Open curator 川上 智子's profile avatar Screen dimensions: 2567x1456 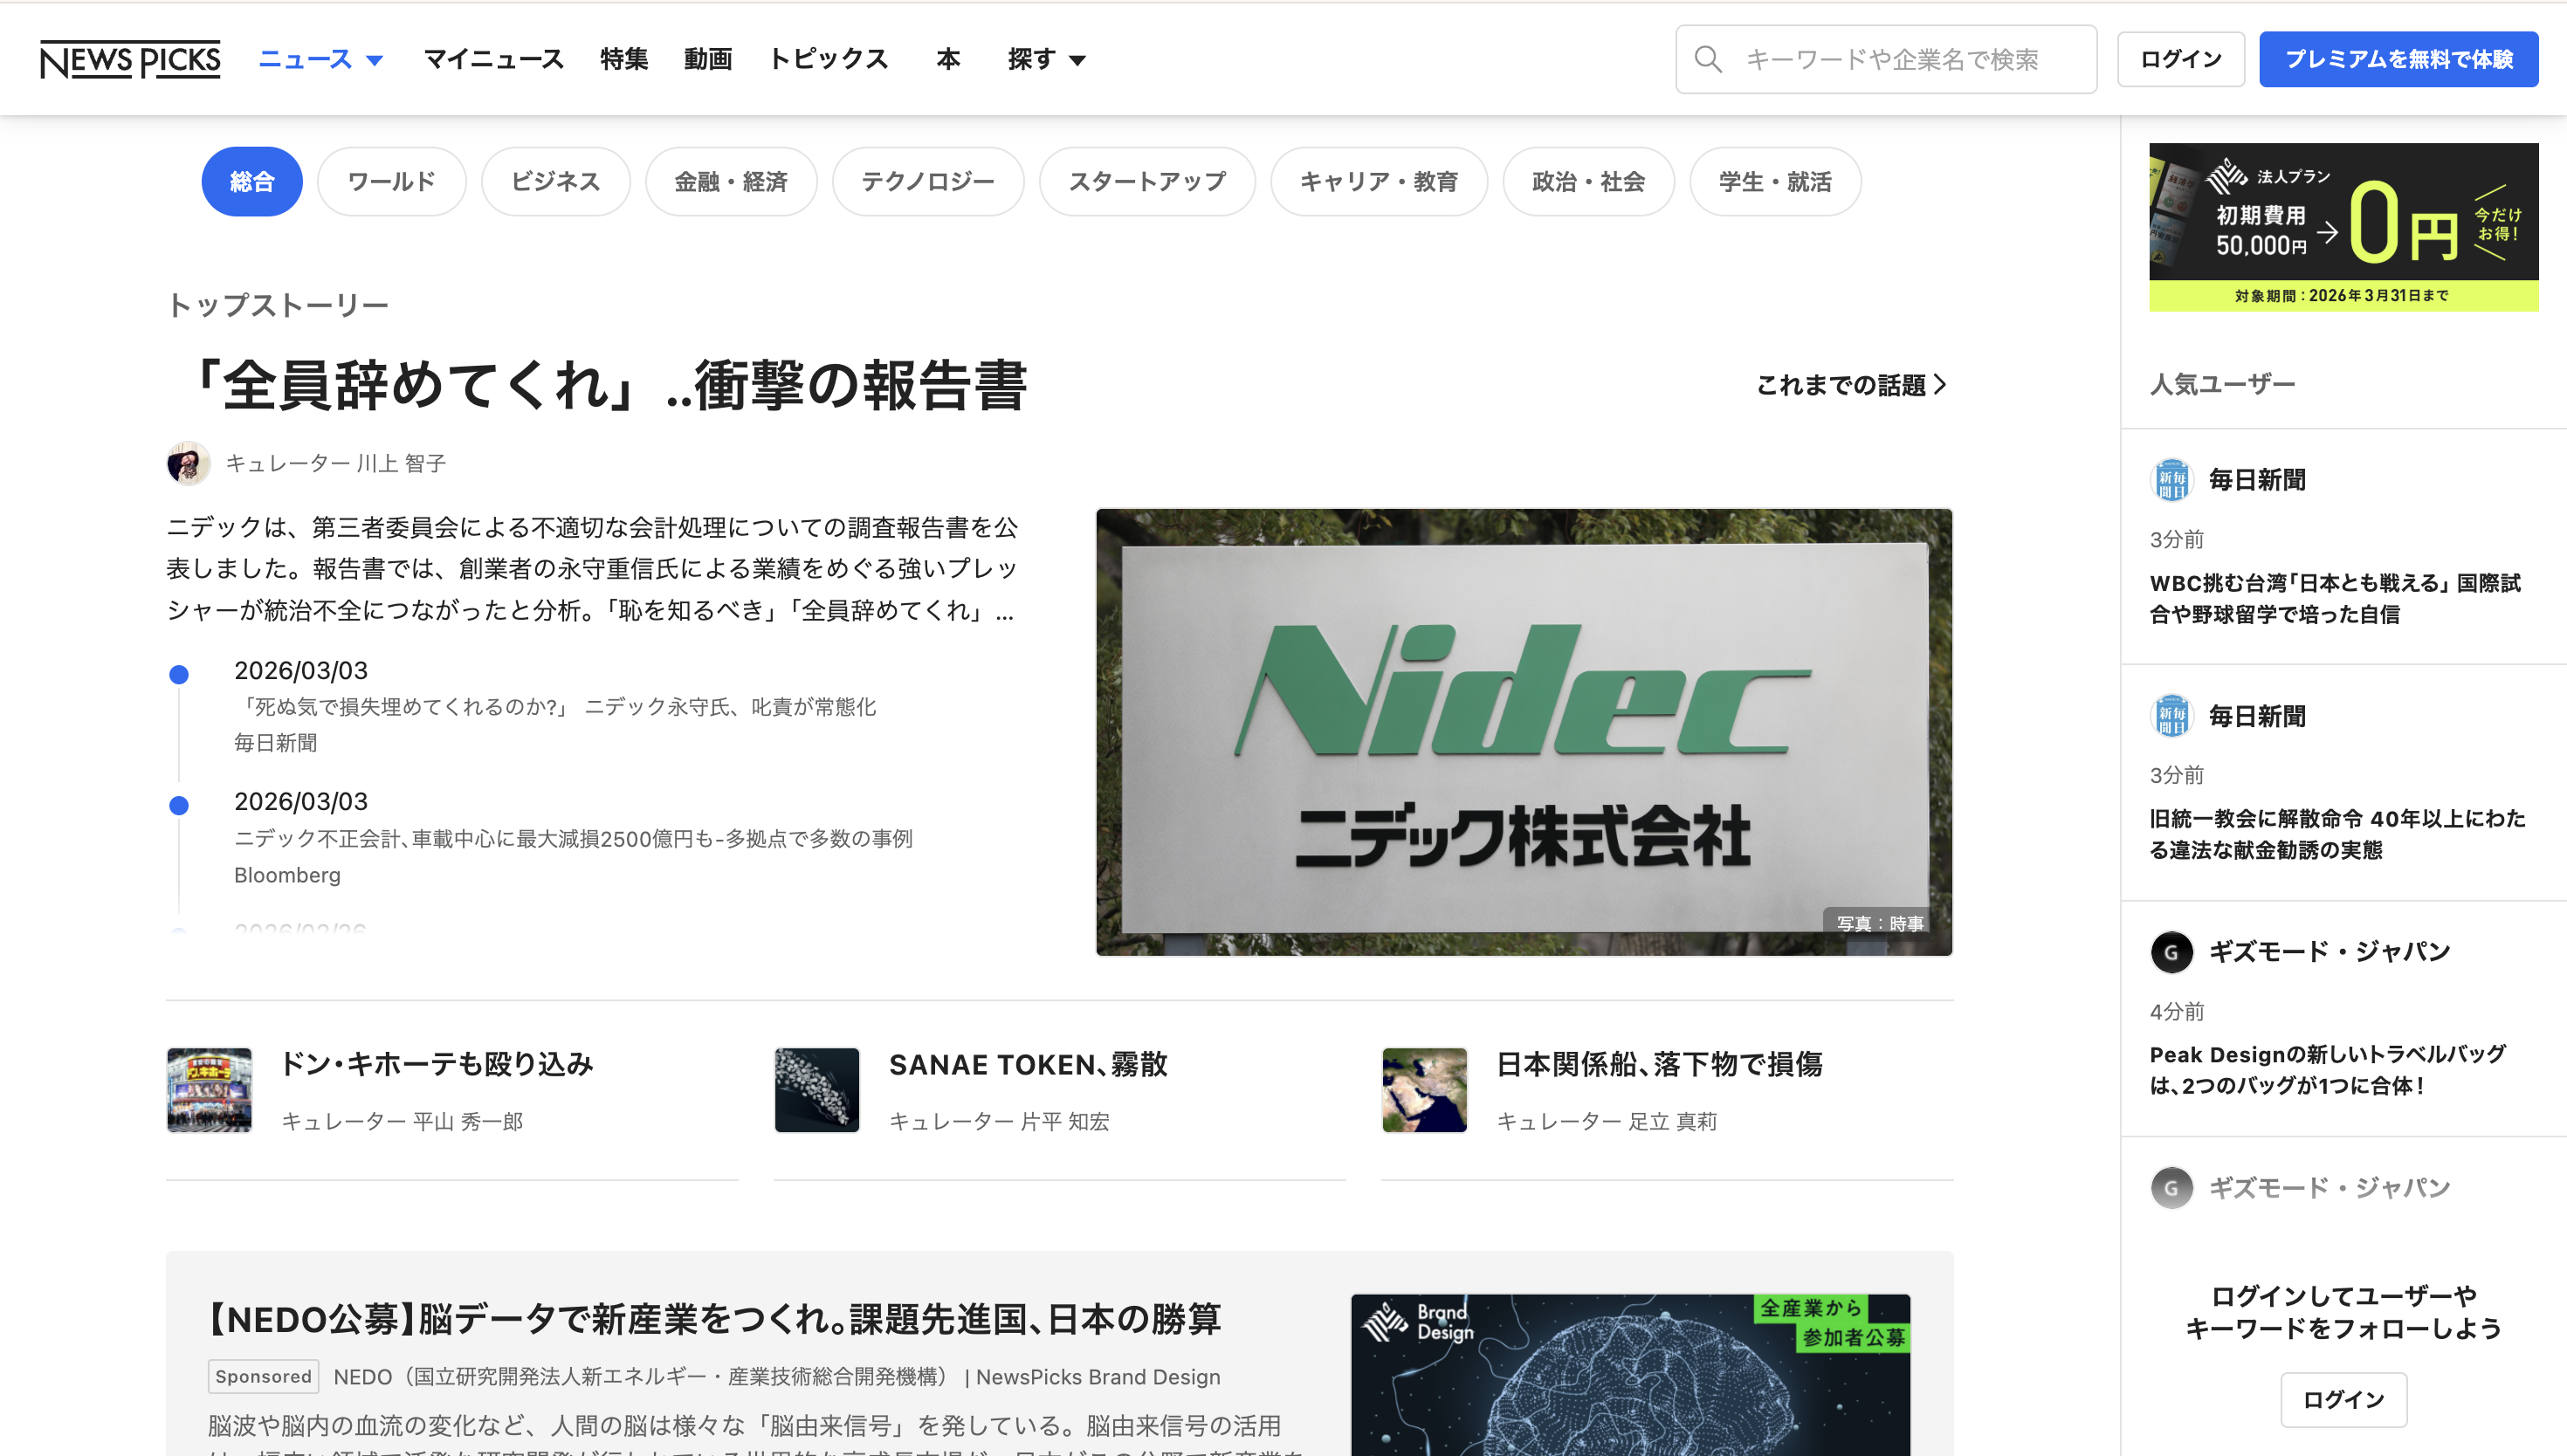(189, 464)
